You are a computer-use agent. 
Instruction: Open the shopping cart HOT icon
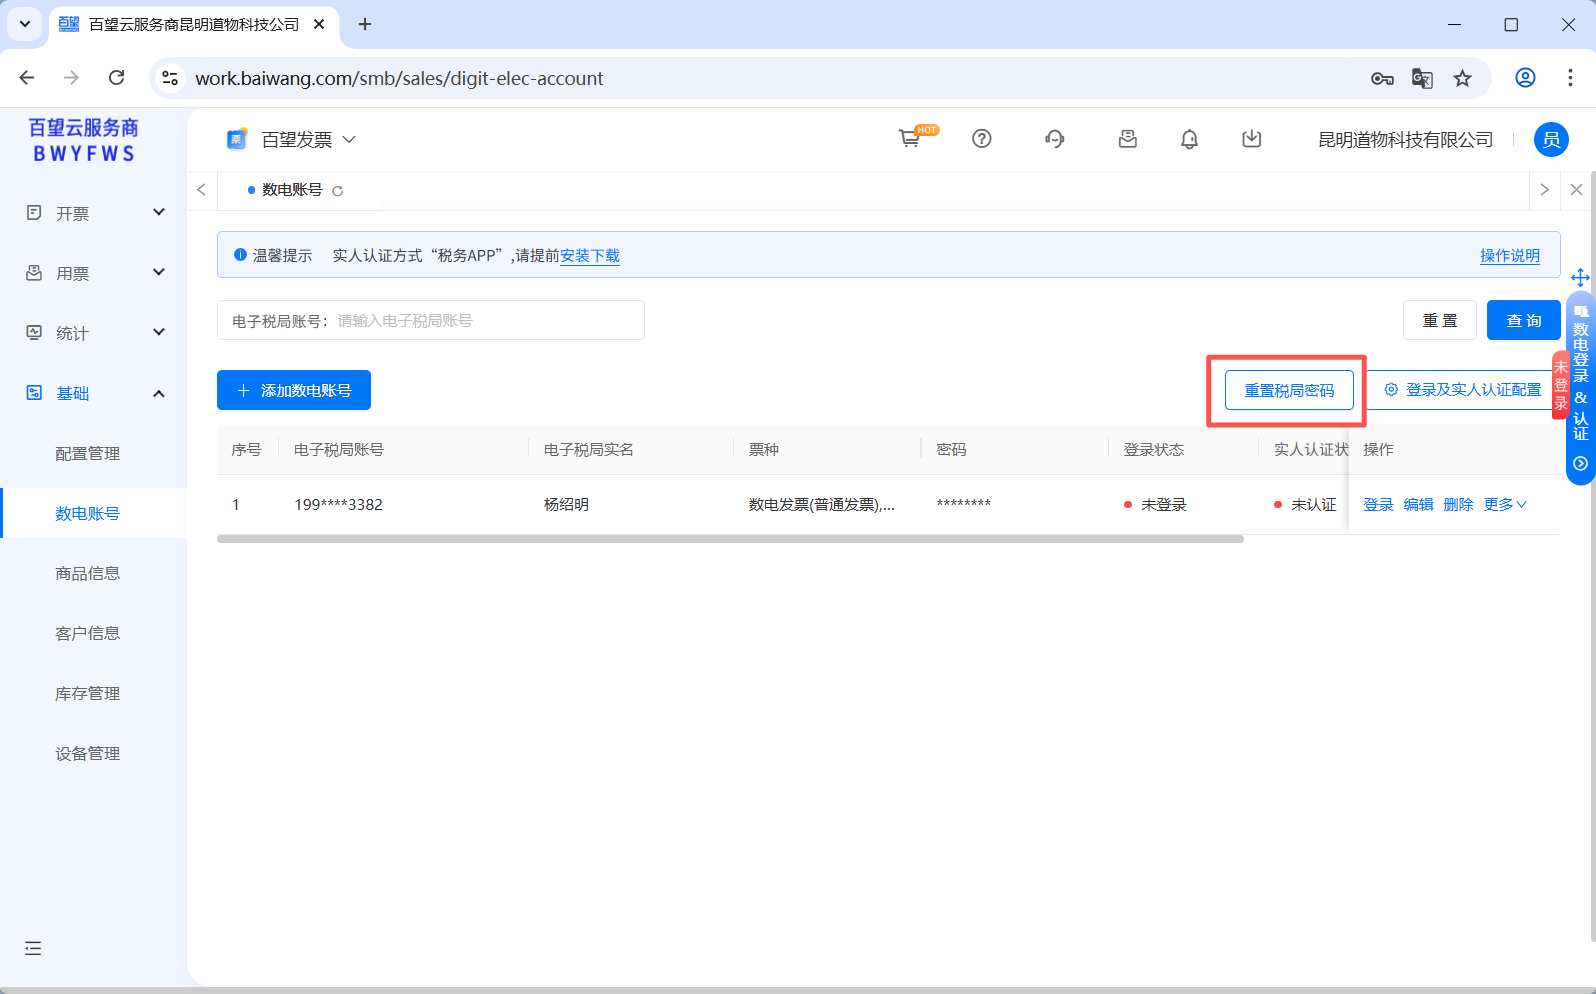[x=910, y=139]
